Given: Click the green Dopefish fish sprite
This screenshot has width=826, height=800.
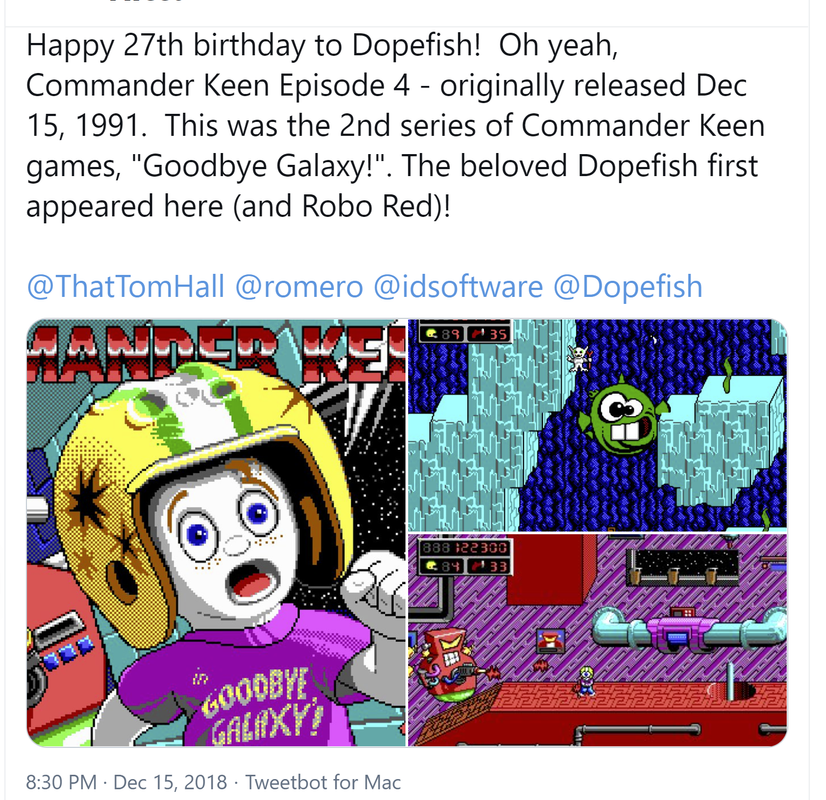Looking at the screenshot, I should (623, 415).
